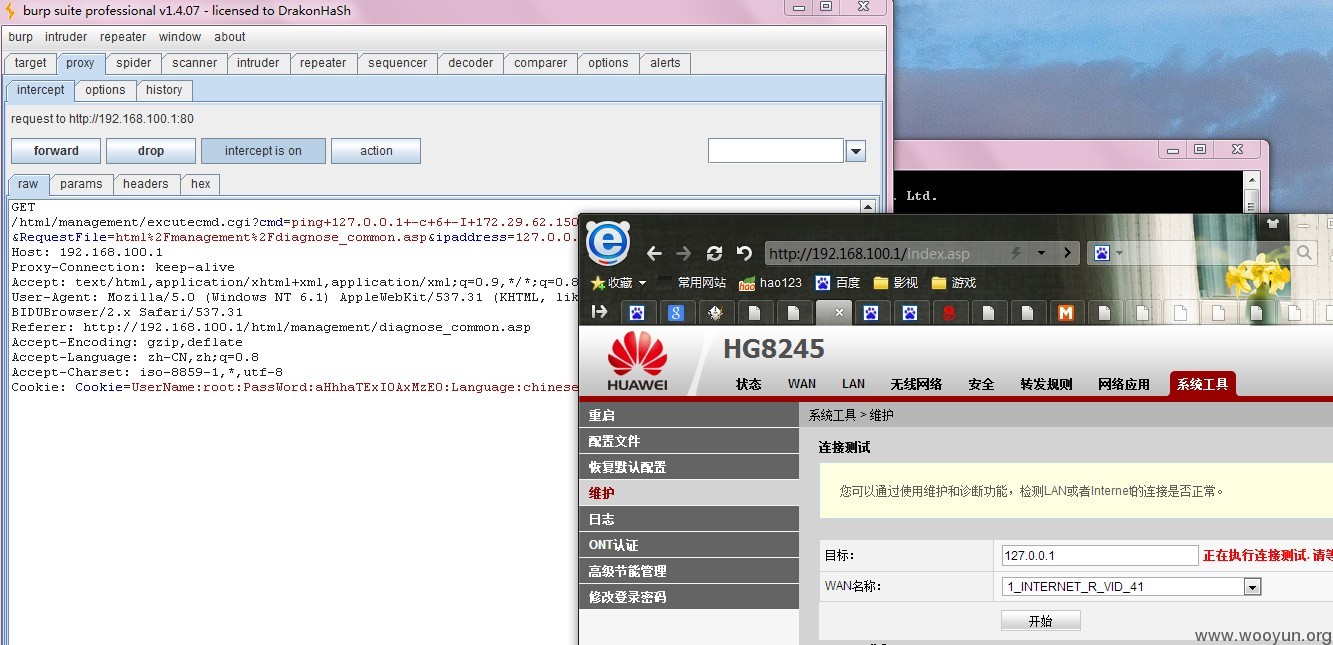
Task: Open the comparer tab
Action: [540, 63]
